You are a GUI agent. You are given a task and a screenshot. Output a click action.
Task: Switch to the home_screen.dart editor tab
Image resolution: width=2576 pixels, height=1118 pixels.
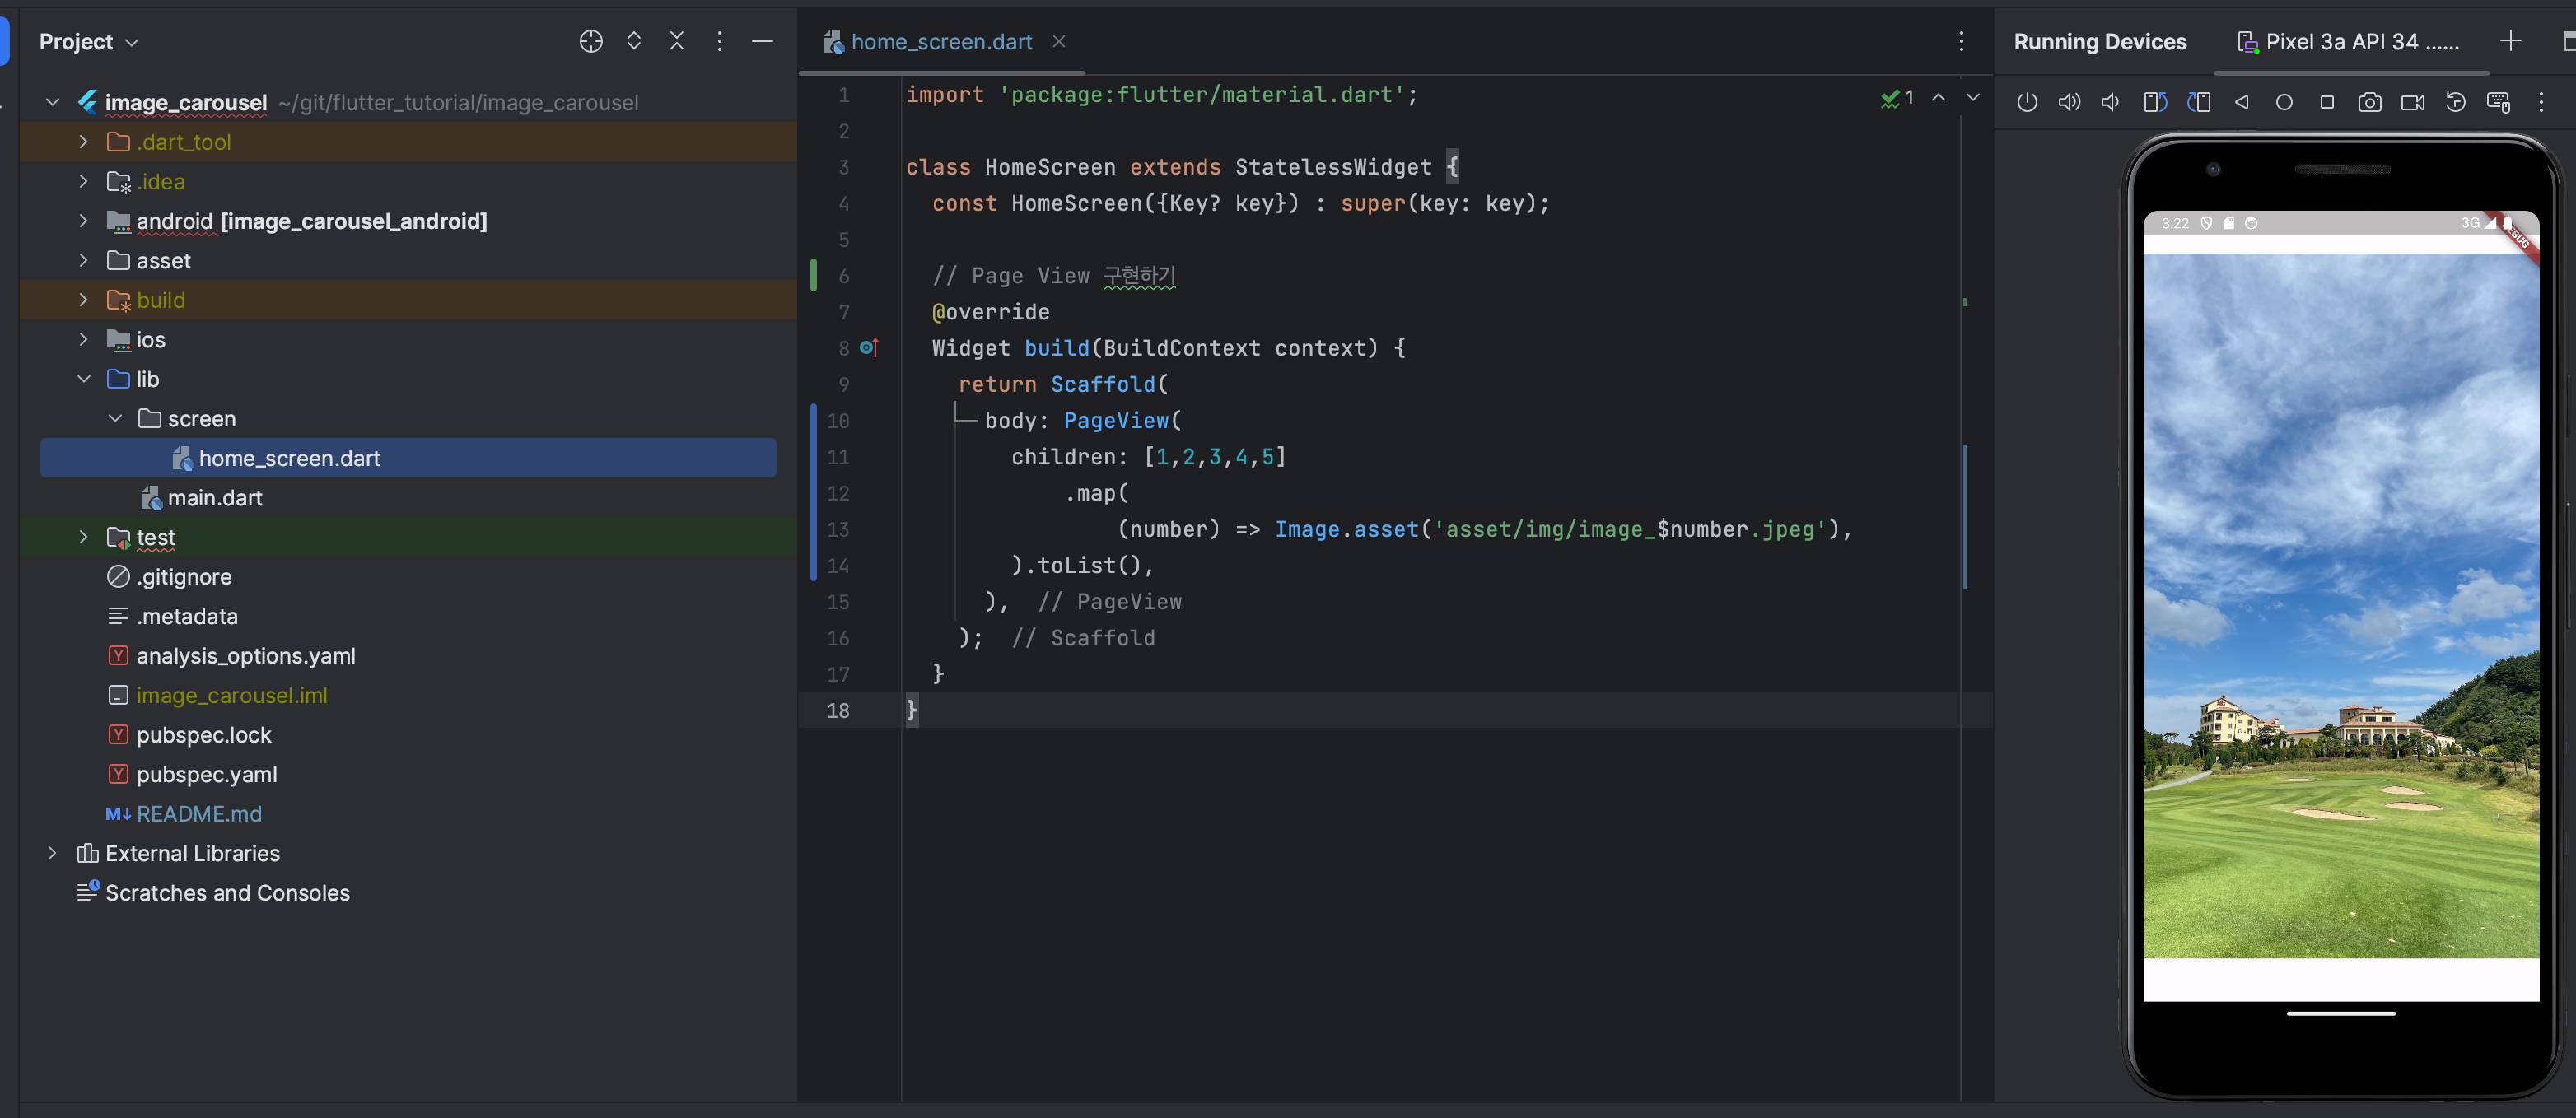940,42
